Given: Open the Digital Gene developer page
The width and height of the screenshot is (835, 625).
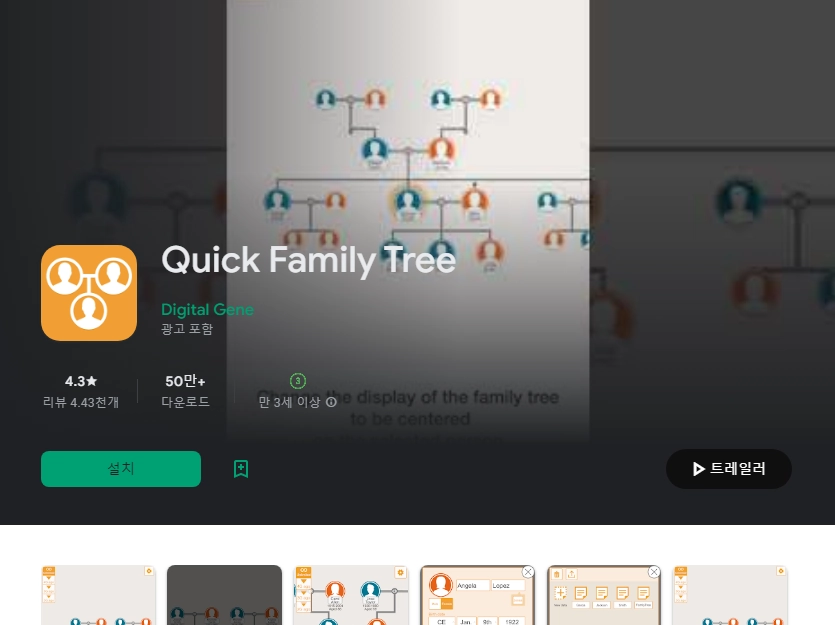Looking at the screenshot, I should [x=207, y=309].
